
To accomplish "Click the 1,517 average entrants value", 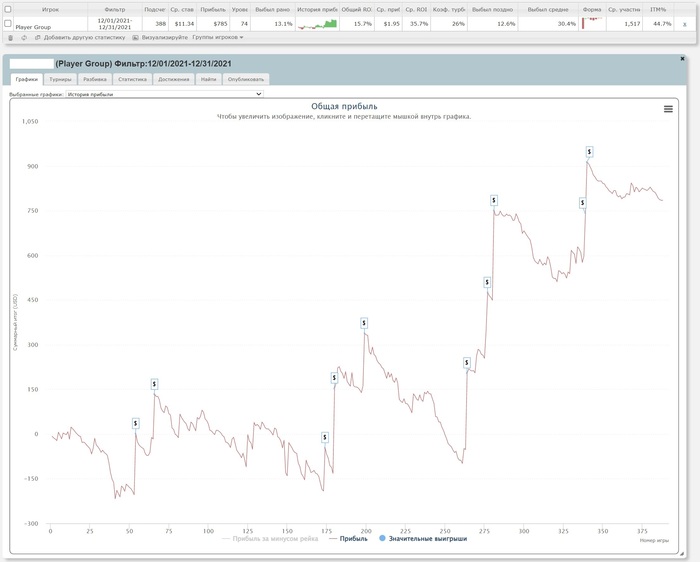I will coord(632,24).
